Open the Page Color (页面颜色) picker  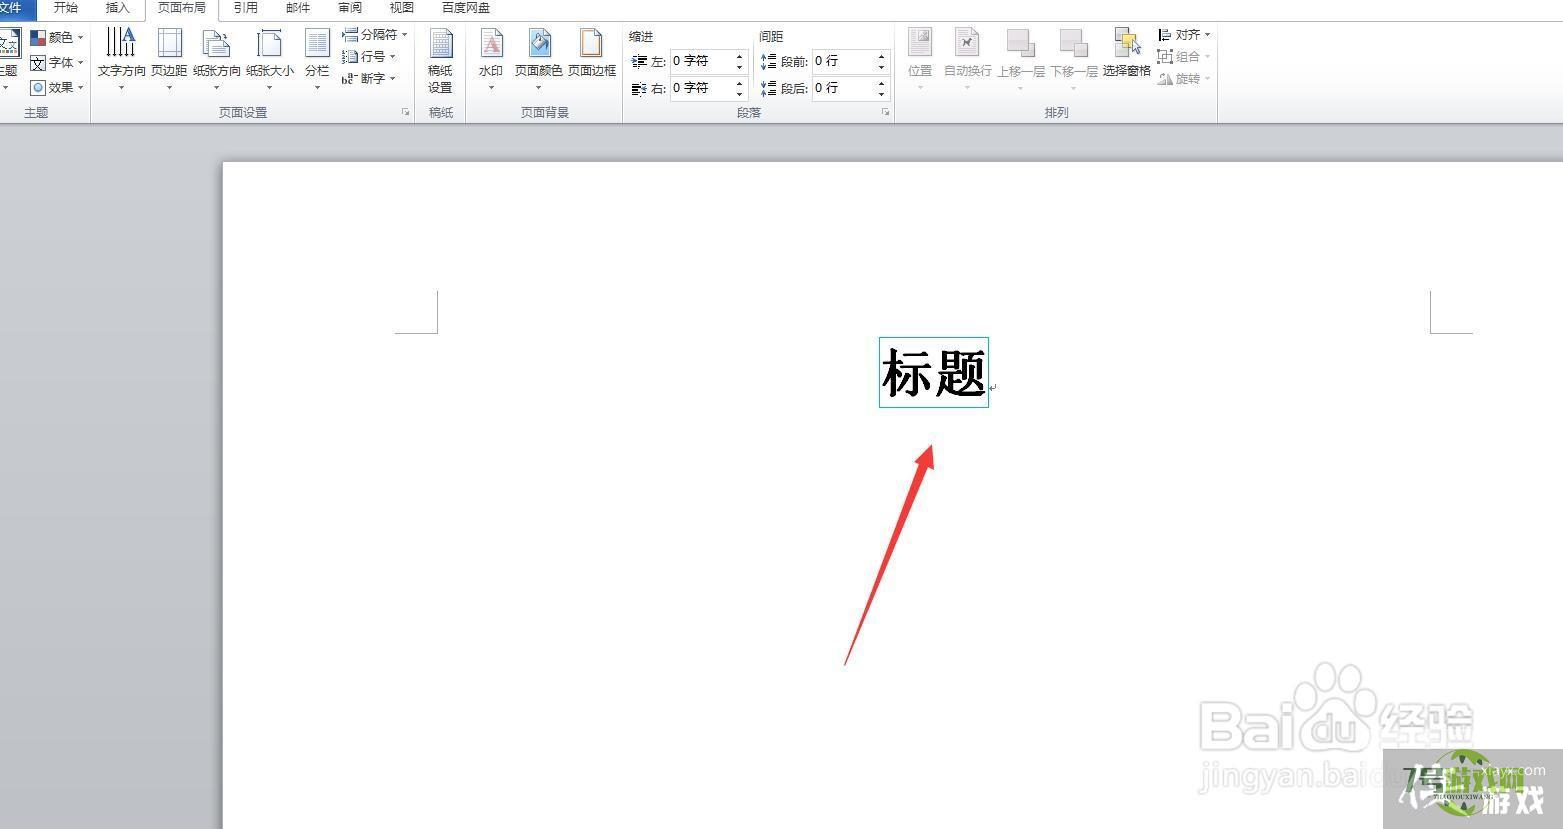539,60
